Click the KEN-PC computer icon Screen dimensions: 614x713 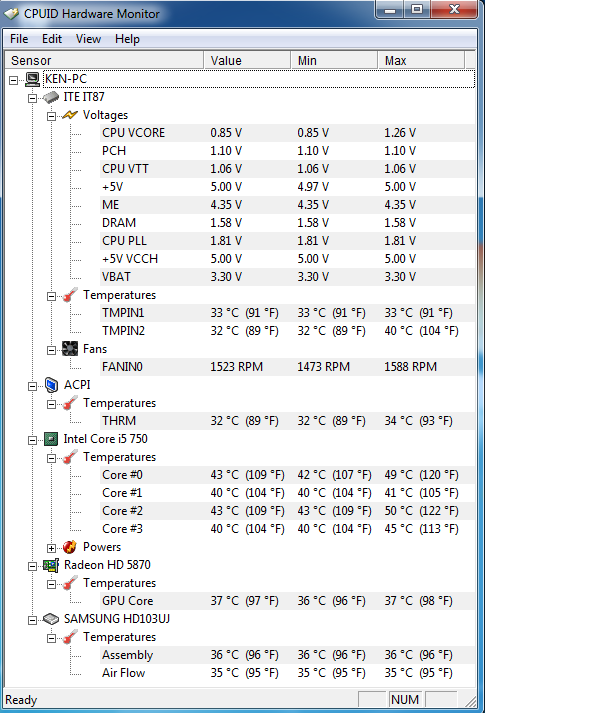coord(33,79)
